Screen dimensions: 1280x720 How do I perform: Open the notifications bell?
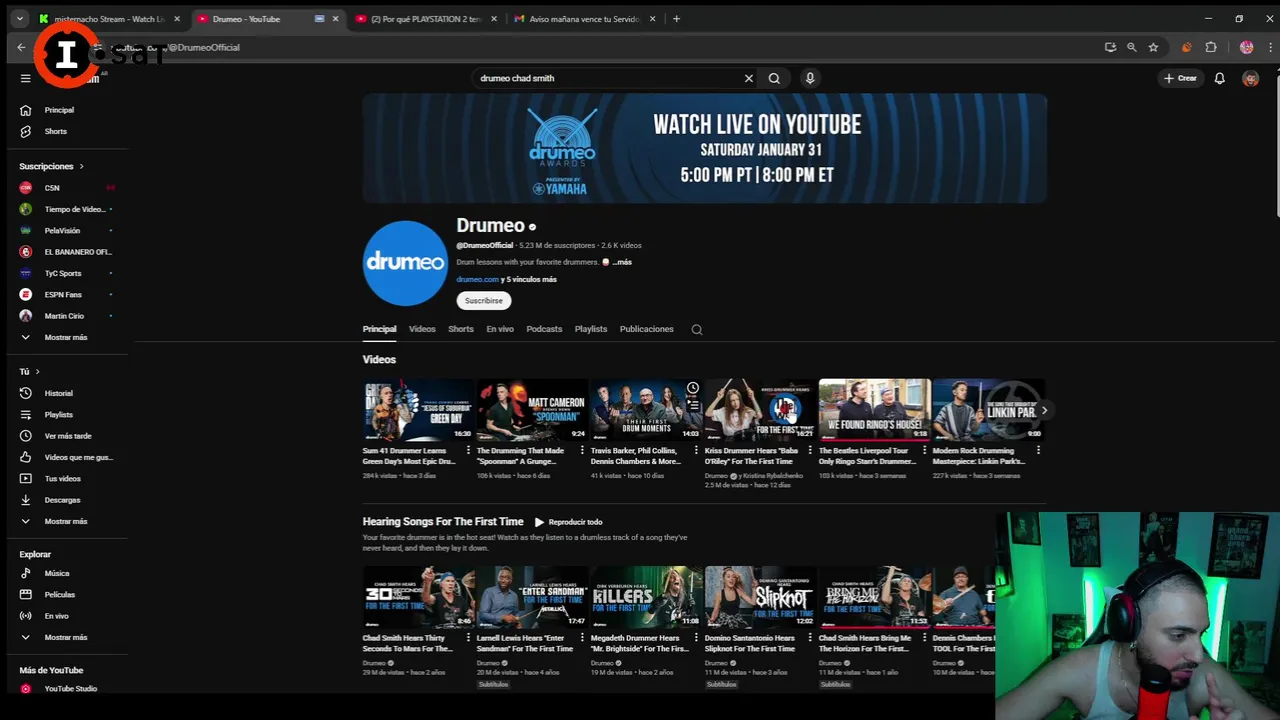click(1219, 78)
